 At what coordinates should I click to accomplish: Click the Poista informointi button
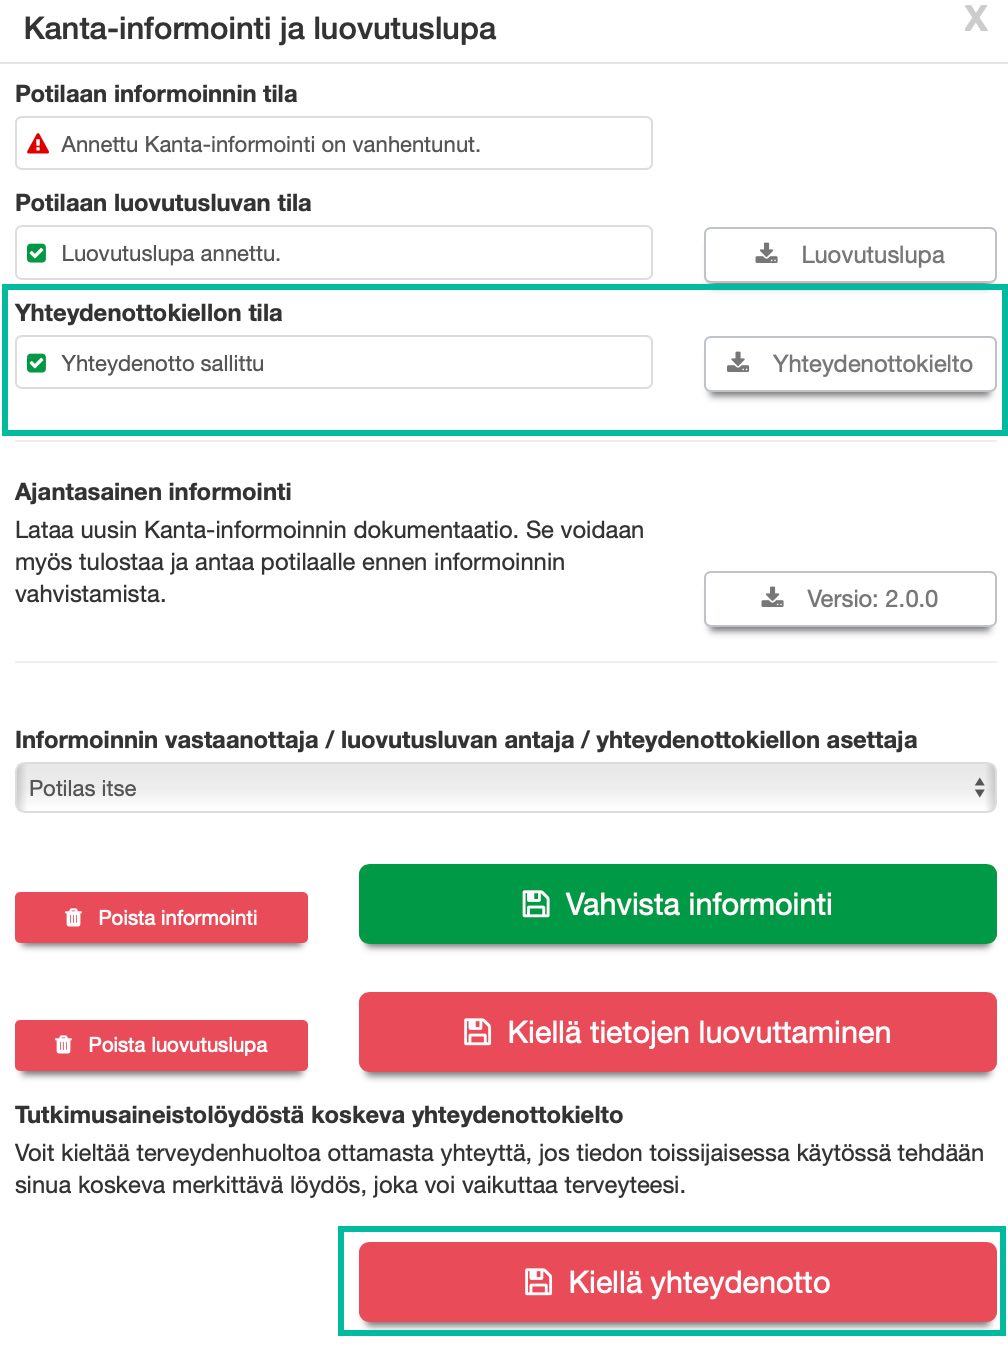[x=161, y=917]
